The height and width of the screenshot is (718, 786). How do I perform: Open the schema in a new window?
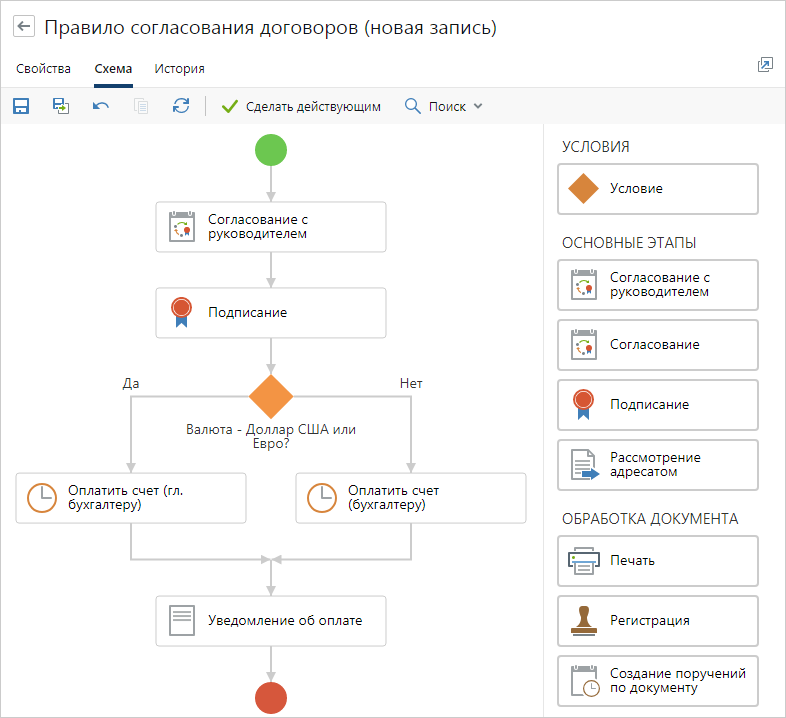(x=765, y=65)
